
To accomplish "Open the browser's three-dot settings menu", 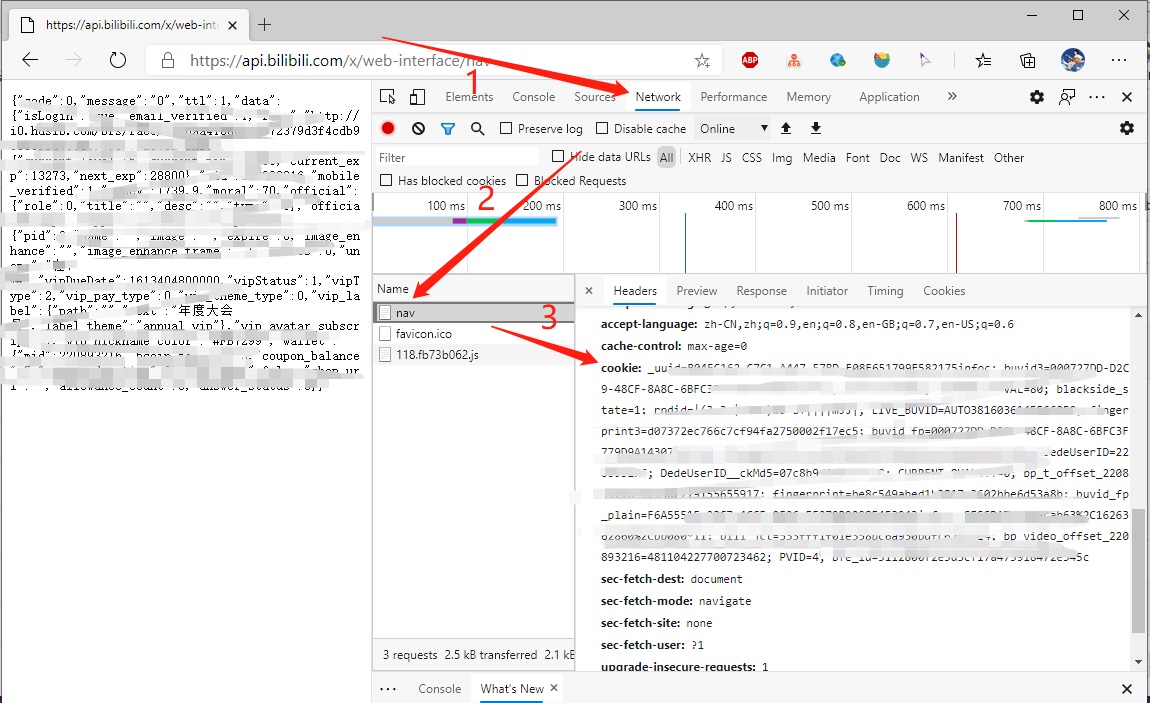I will point(1118,60).
